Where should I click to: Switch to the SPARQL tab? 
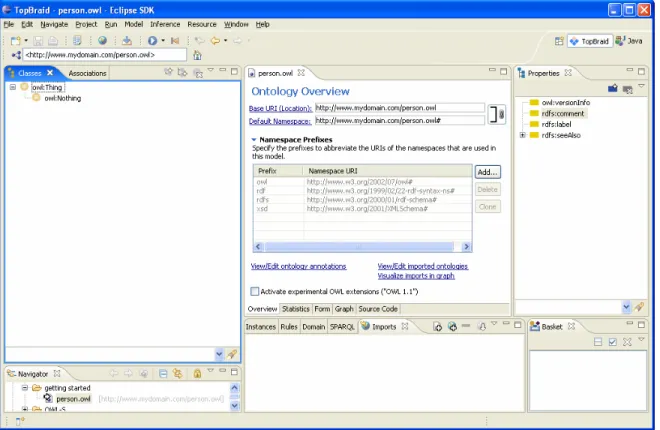click(342, 326)
